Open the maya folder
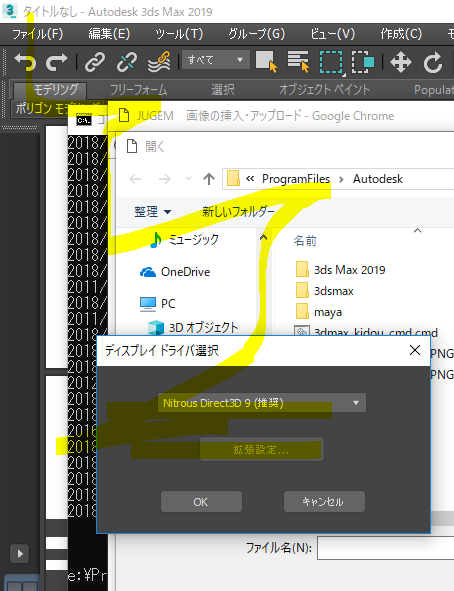454x591 pixels. coord(319,312)
